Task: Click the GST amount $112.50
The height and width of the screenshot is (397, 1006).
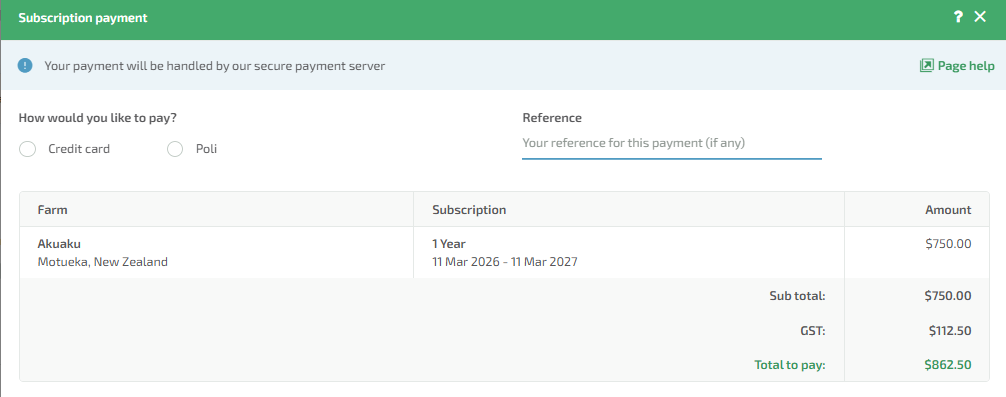Action: click(950, 331)
